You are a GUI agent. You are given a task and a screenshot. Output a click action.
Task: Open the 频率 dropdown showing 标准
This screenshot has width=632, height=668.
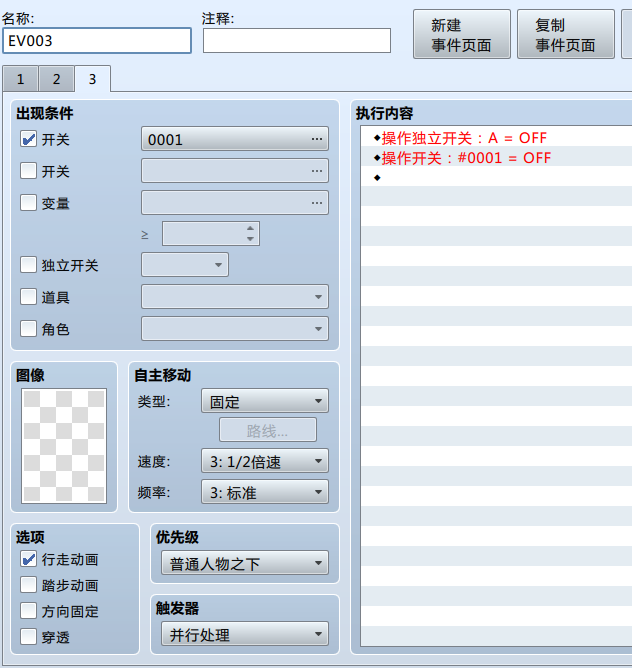pos(265,492)
